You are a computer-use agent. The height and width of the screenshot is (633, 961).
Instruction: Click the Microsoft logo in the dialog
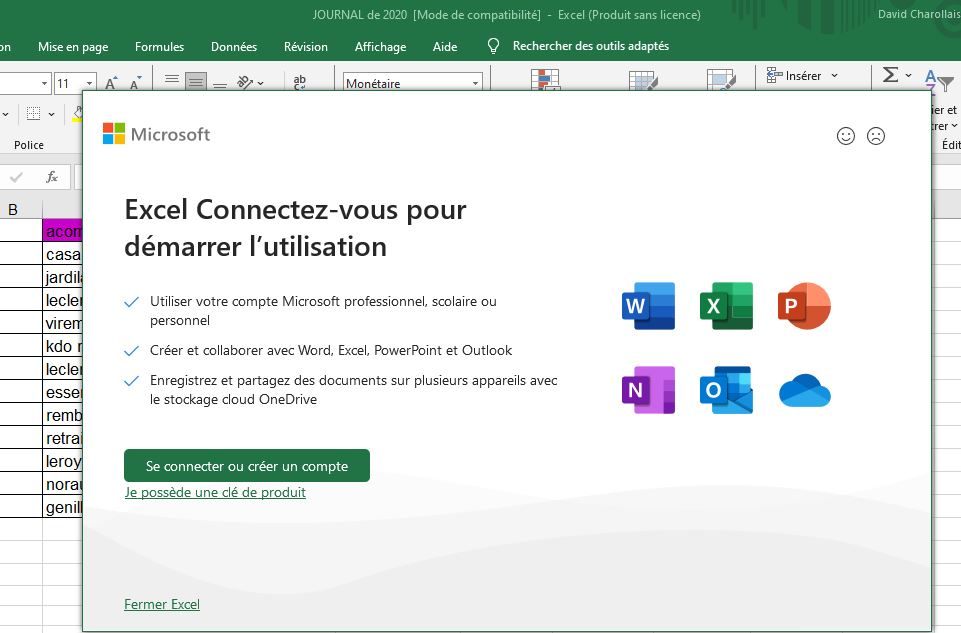156,134
